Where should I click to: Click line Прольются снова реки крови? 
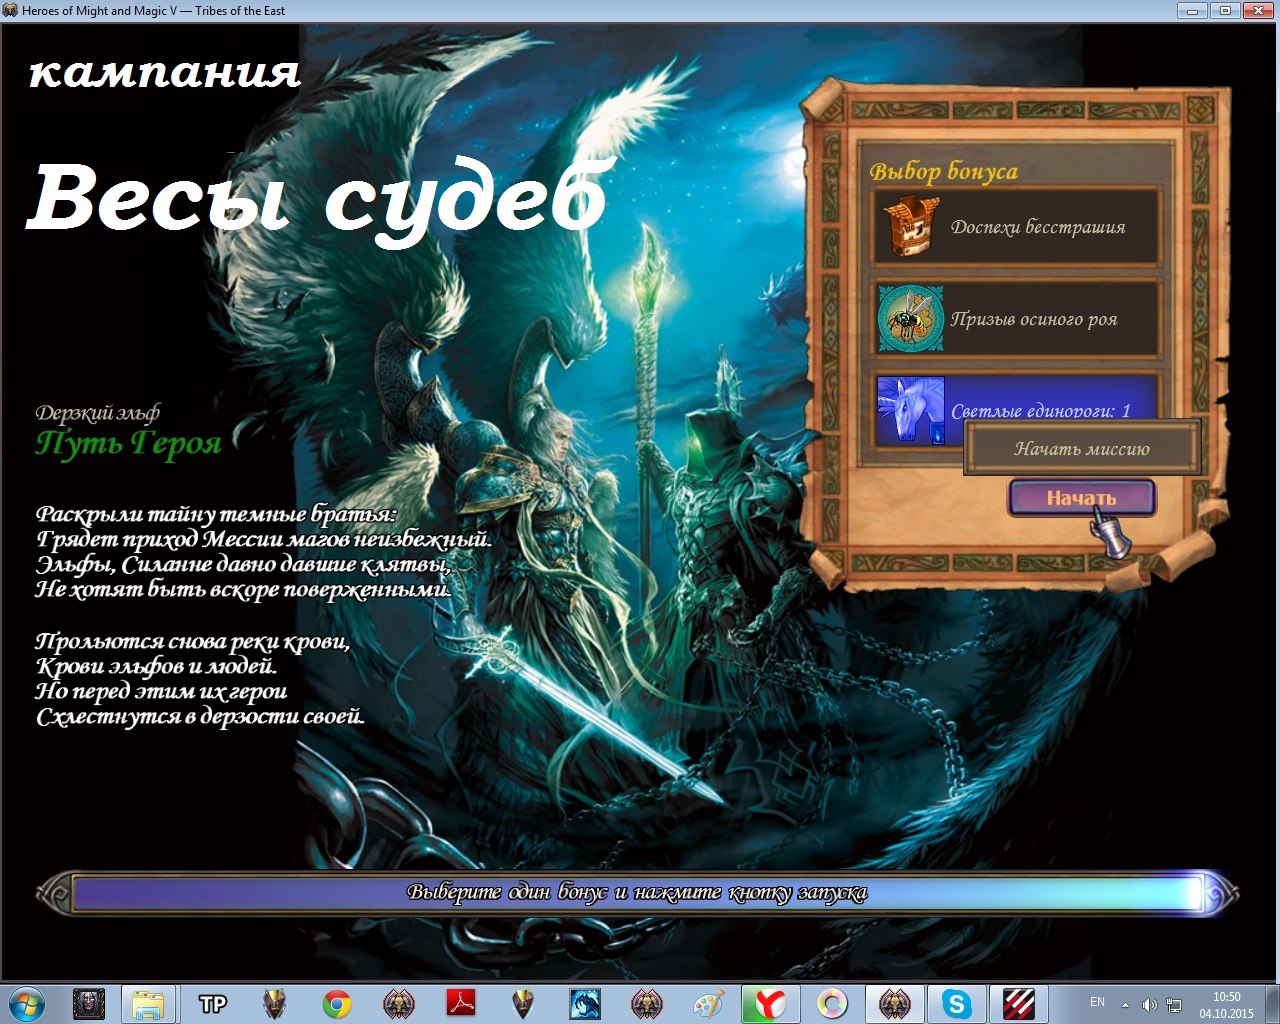pyautogui.click(x=193, y=641)
